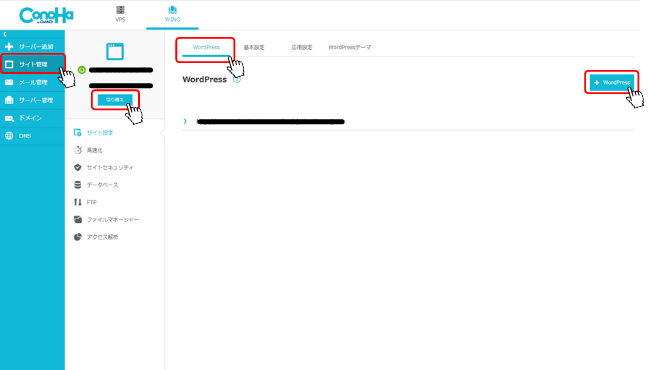The width and height of the screenshot is (660, 370).
Task: Launch ファイルマネージャー
Action: click(112, 219)
